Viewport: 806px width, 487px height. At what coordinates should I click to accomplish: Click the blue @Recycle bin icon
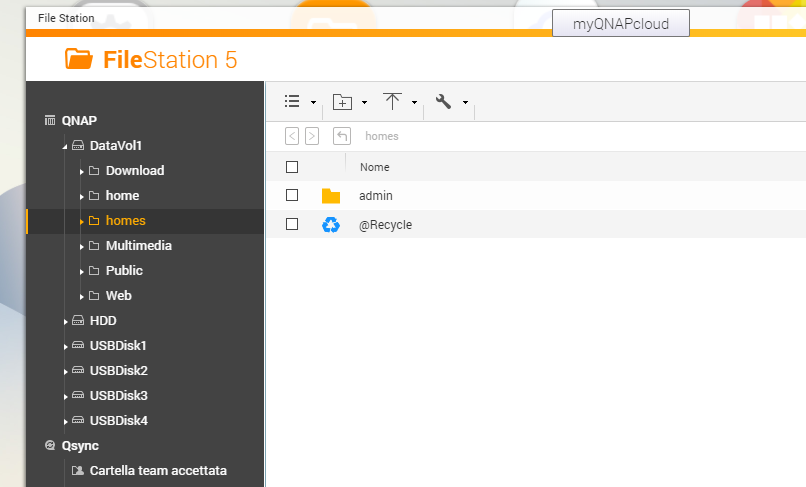pos(331,225)
